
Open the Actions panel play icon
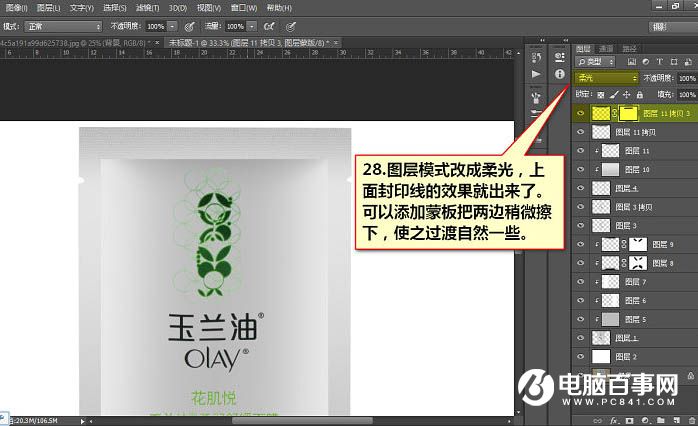pos(536,74)
